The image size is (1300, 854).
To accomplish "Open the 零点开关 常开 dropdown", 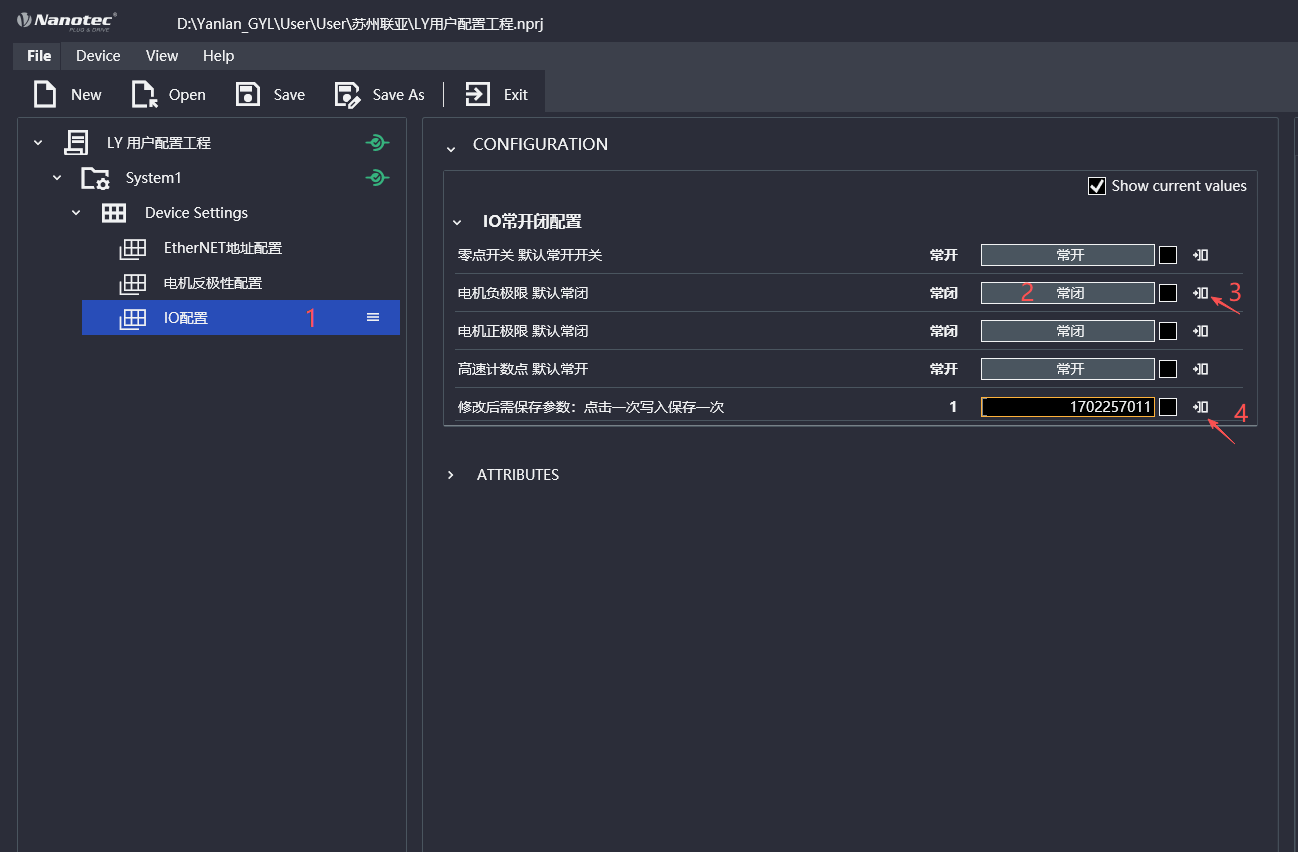I will tap(1068, 255).
